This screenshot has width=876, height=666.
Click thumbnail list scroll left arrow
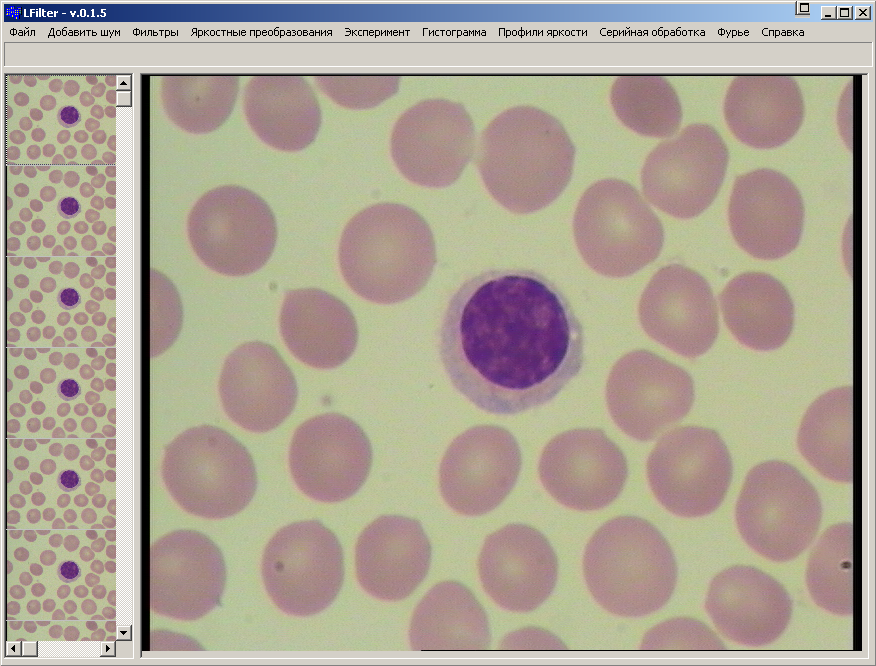13,649
